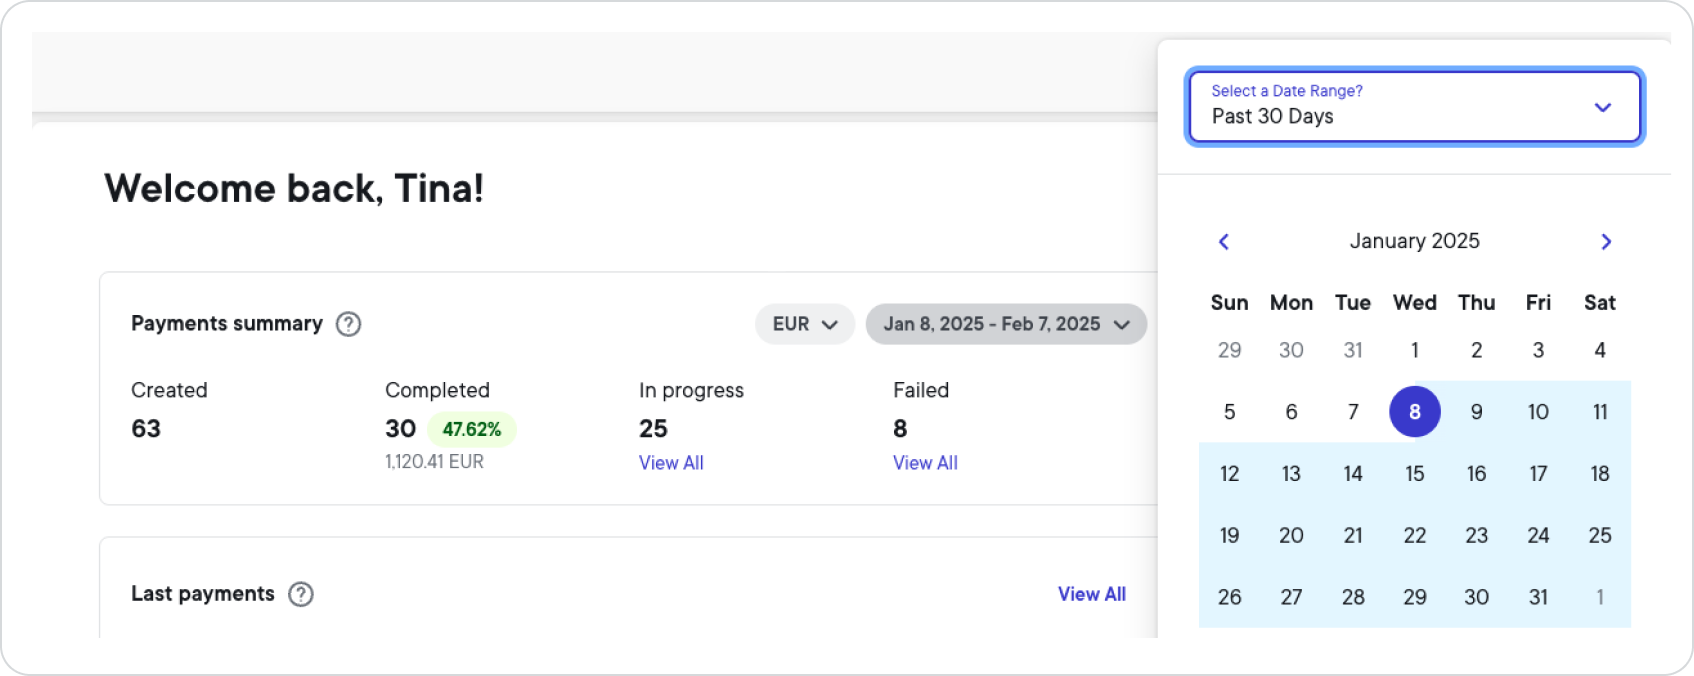Select January 22 in the calendar
The height and width of the screenshot is (676, 1694).
pyautogui.click(x=1414, y=536)
